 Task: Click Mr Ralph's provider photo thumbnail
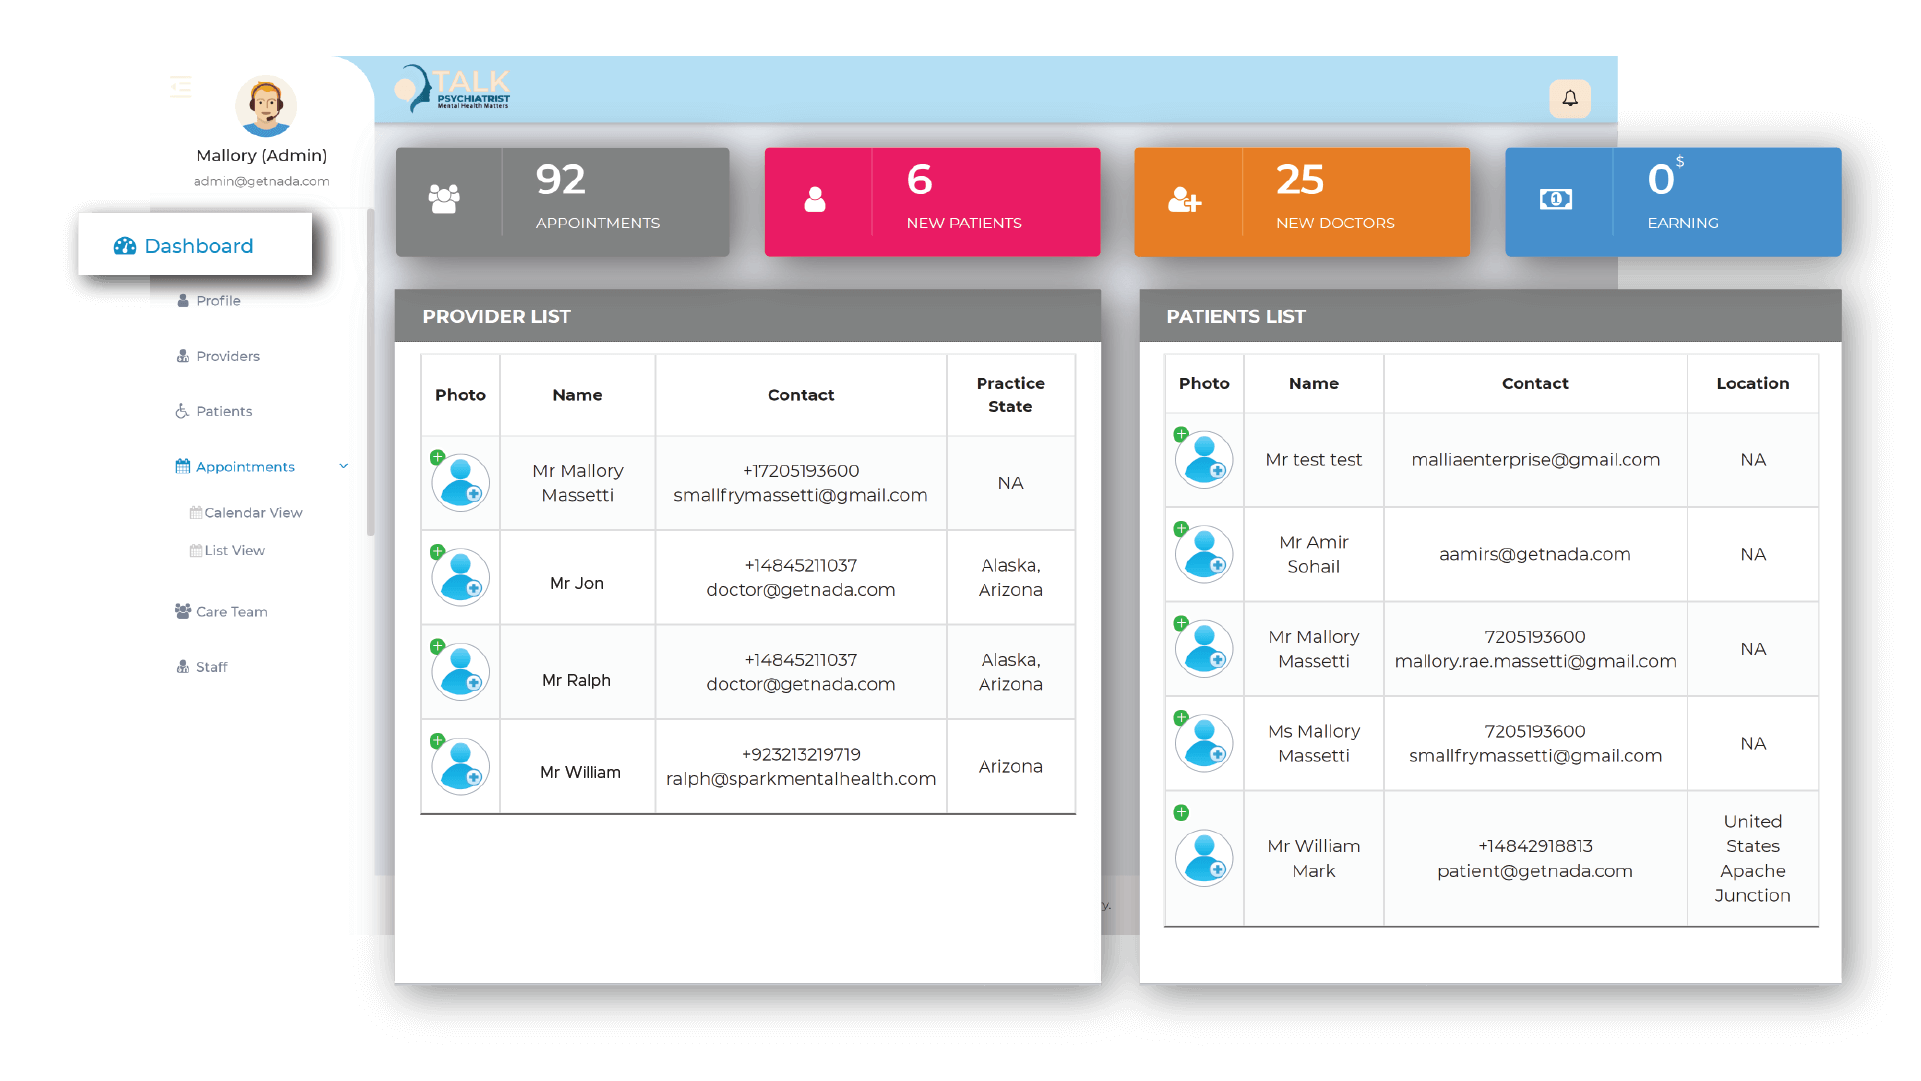tap(460, 672)
